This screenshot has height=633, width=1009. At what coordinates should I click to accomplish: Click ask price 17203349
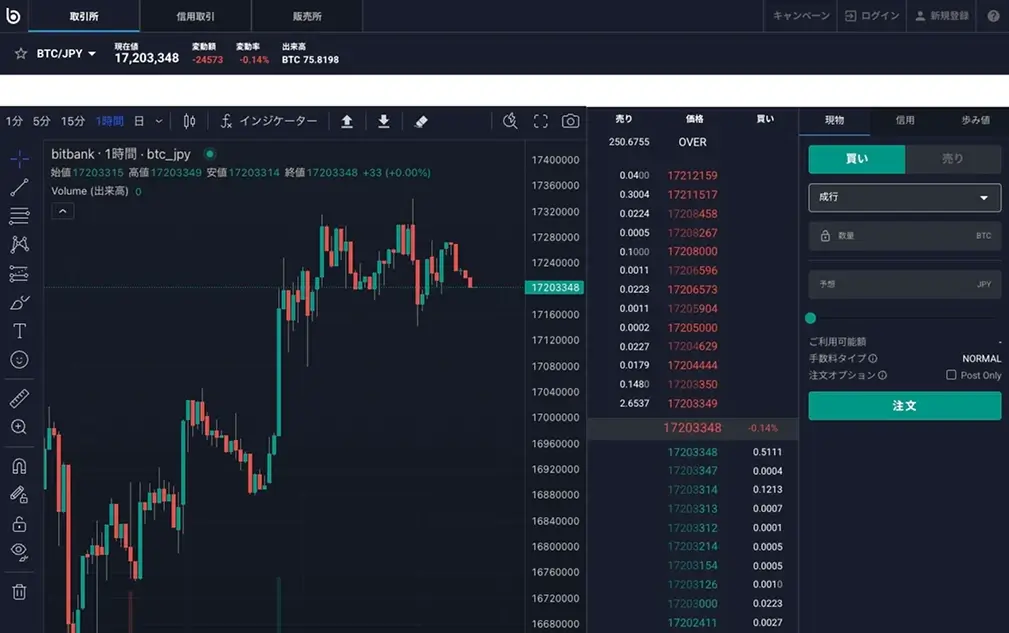point(692,403)
